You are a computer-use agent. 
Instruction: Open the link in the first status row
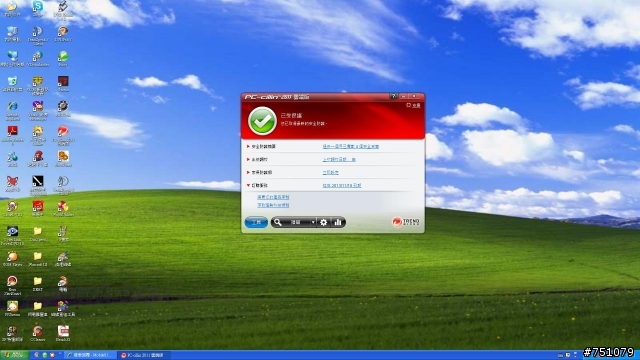tap(351, 146)
